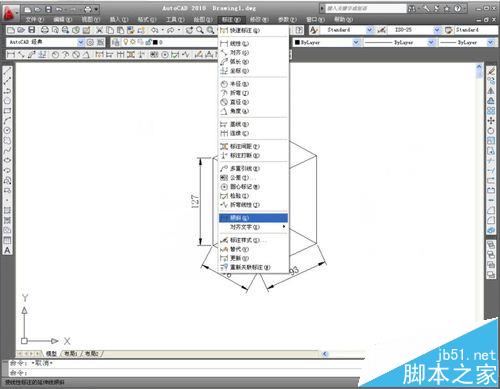Open the 工具 menu

tap(175, 20)
